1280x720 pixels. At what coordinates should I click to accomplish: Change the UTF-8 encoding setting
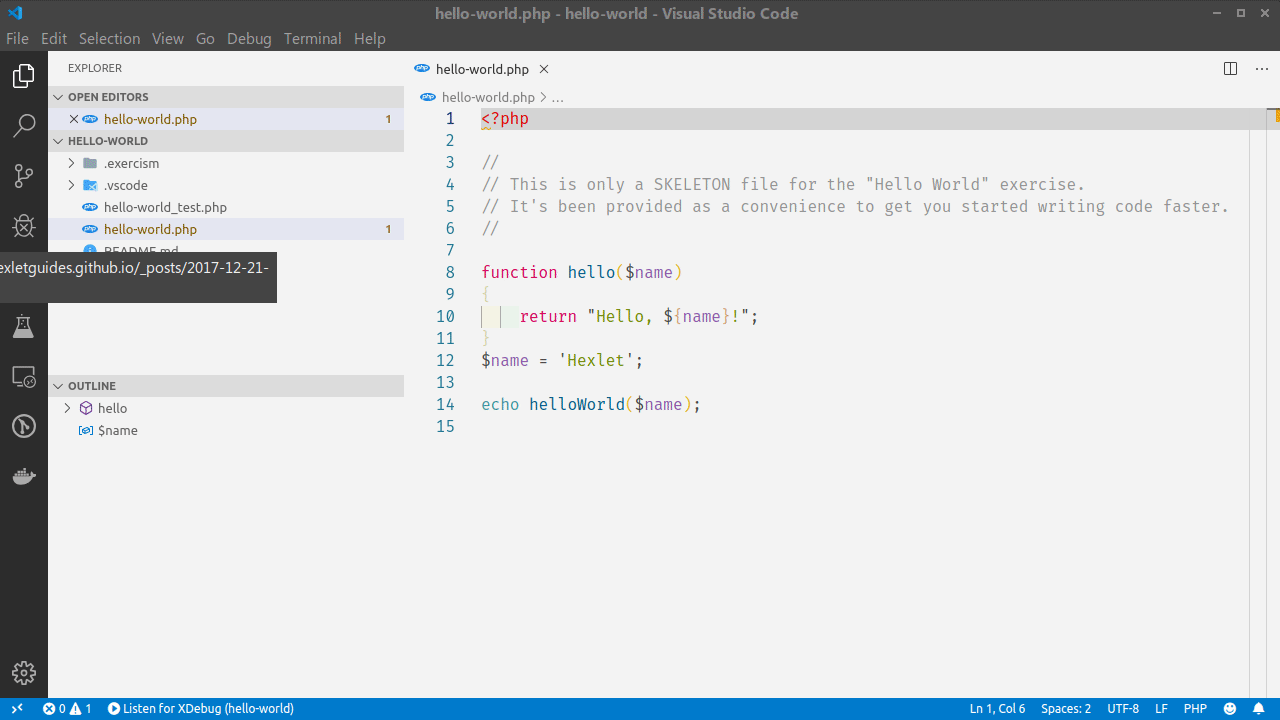tap(1122, 708)
